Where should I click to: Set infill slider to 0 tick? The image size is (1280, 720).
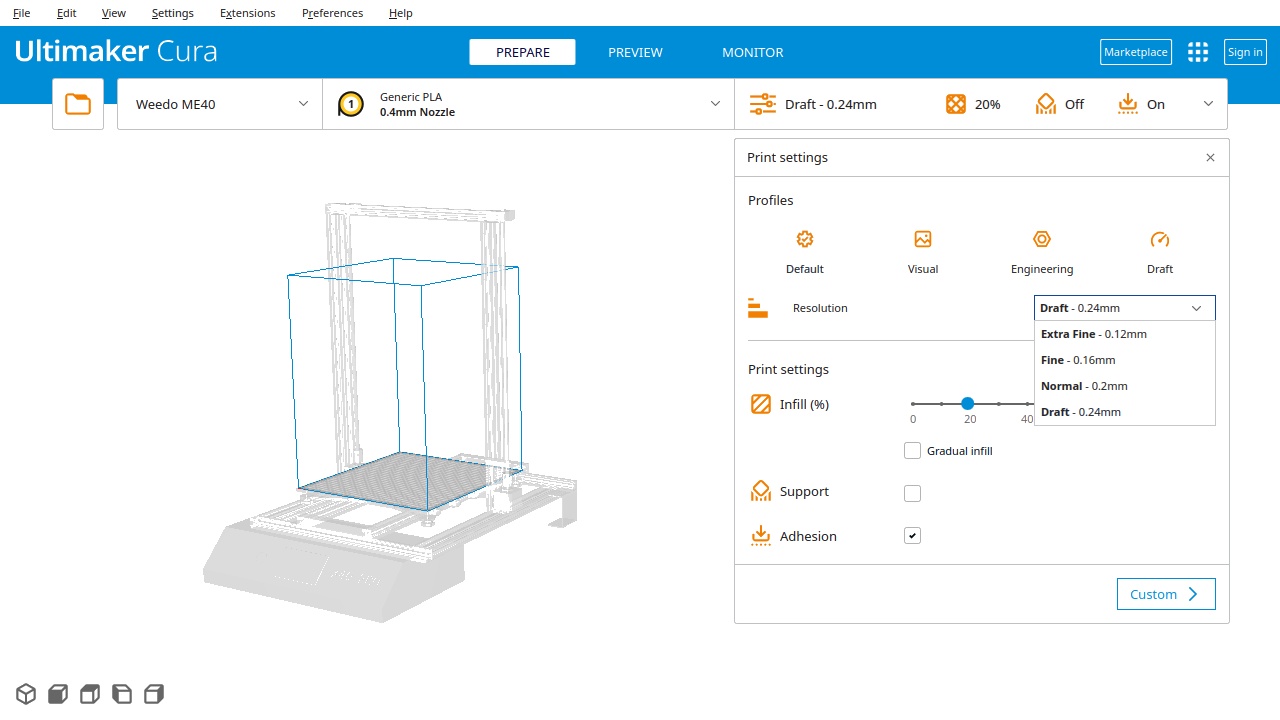pyautogui.click(x=913, y=404)
